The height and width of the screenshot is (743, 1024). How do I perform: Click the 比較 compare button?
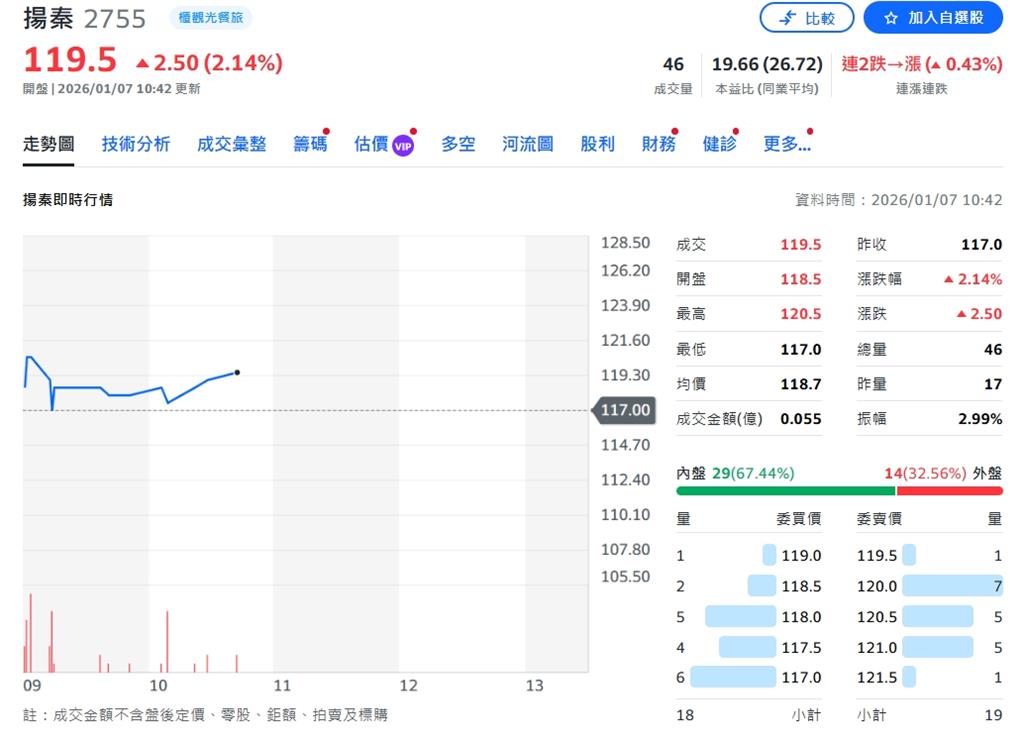[807, 18]
